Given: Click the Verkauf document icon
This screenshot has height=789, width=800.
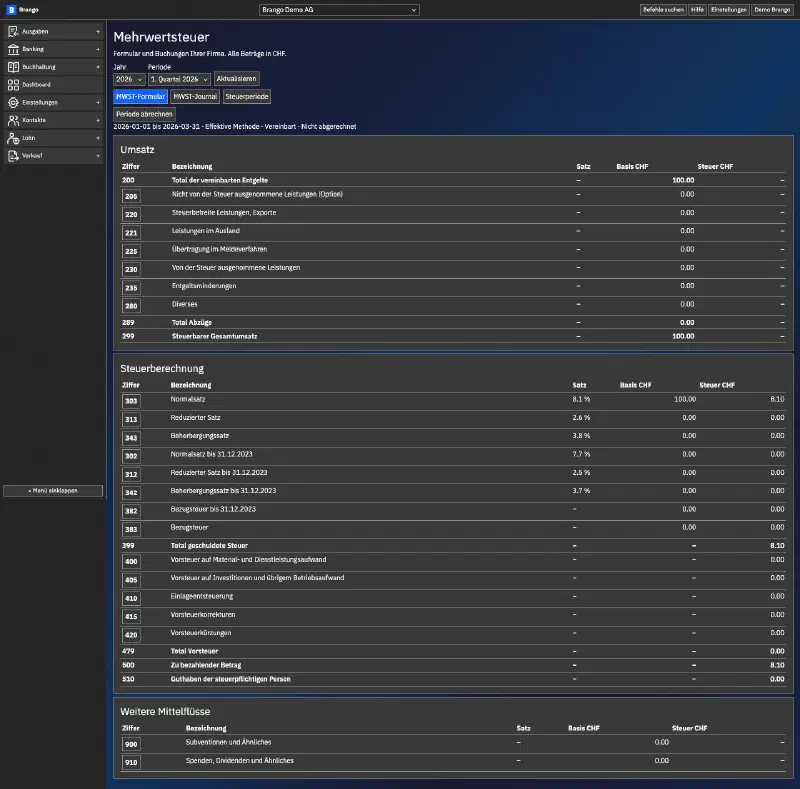Looking at the screenshot, I should pyautogui.click(x=13, y=156).
